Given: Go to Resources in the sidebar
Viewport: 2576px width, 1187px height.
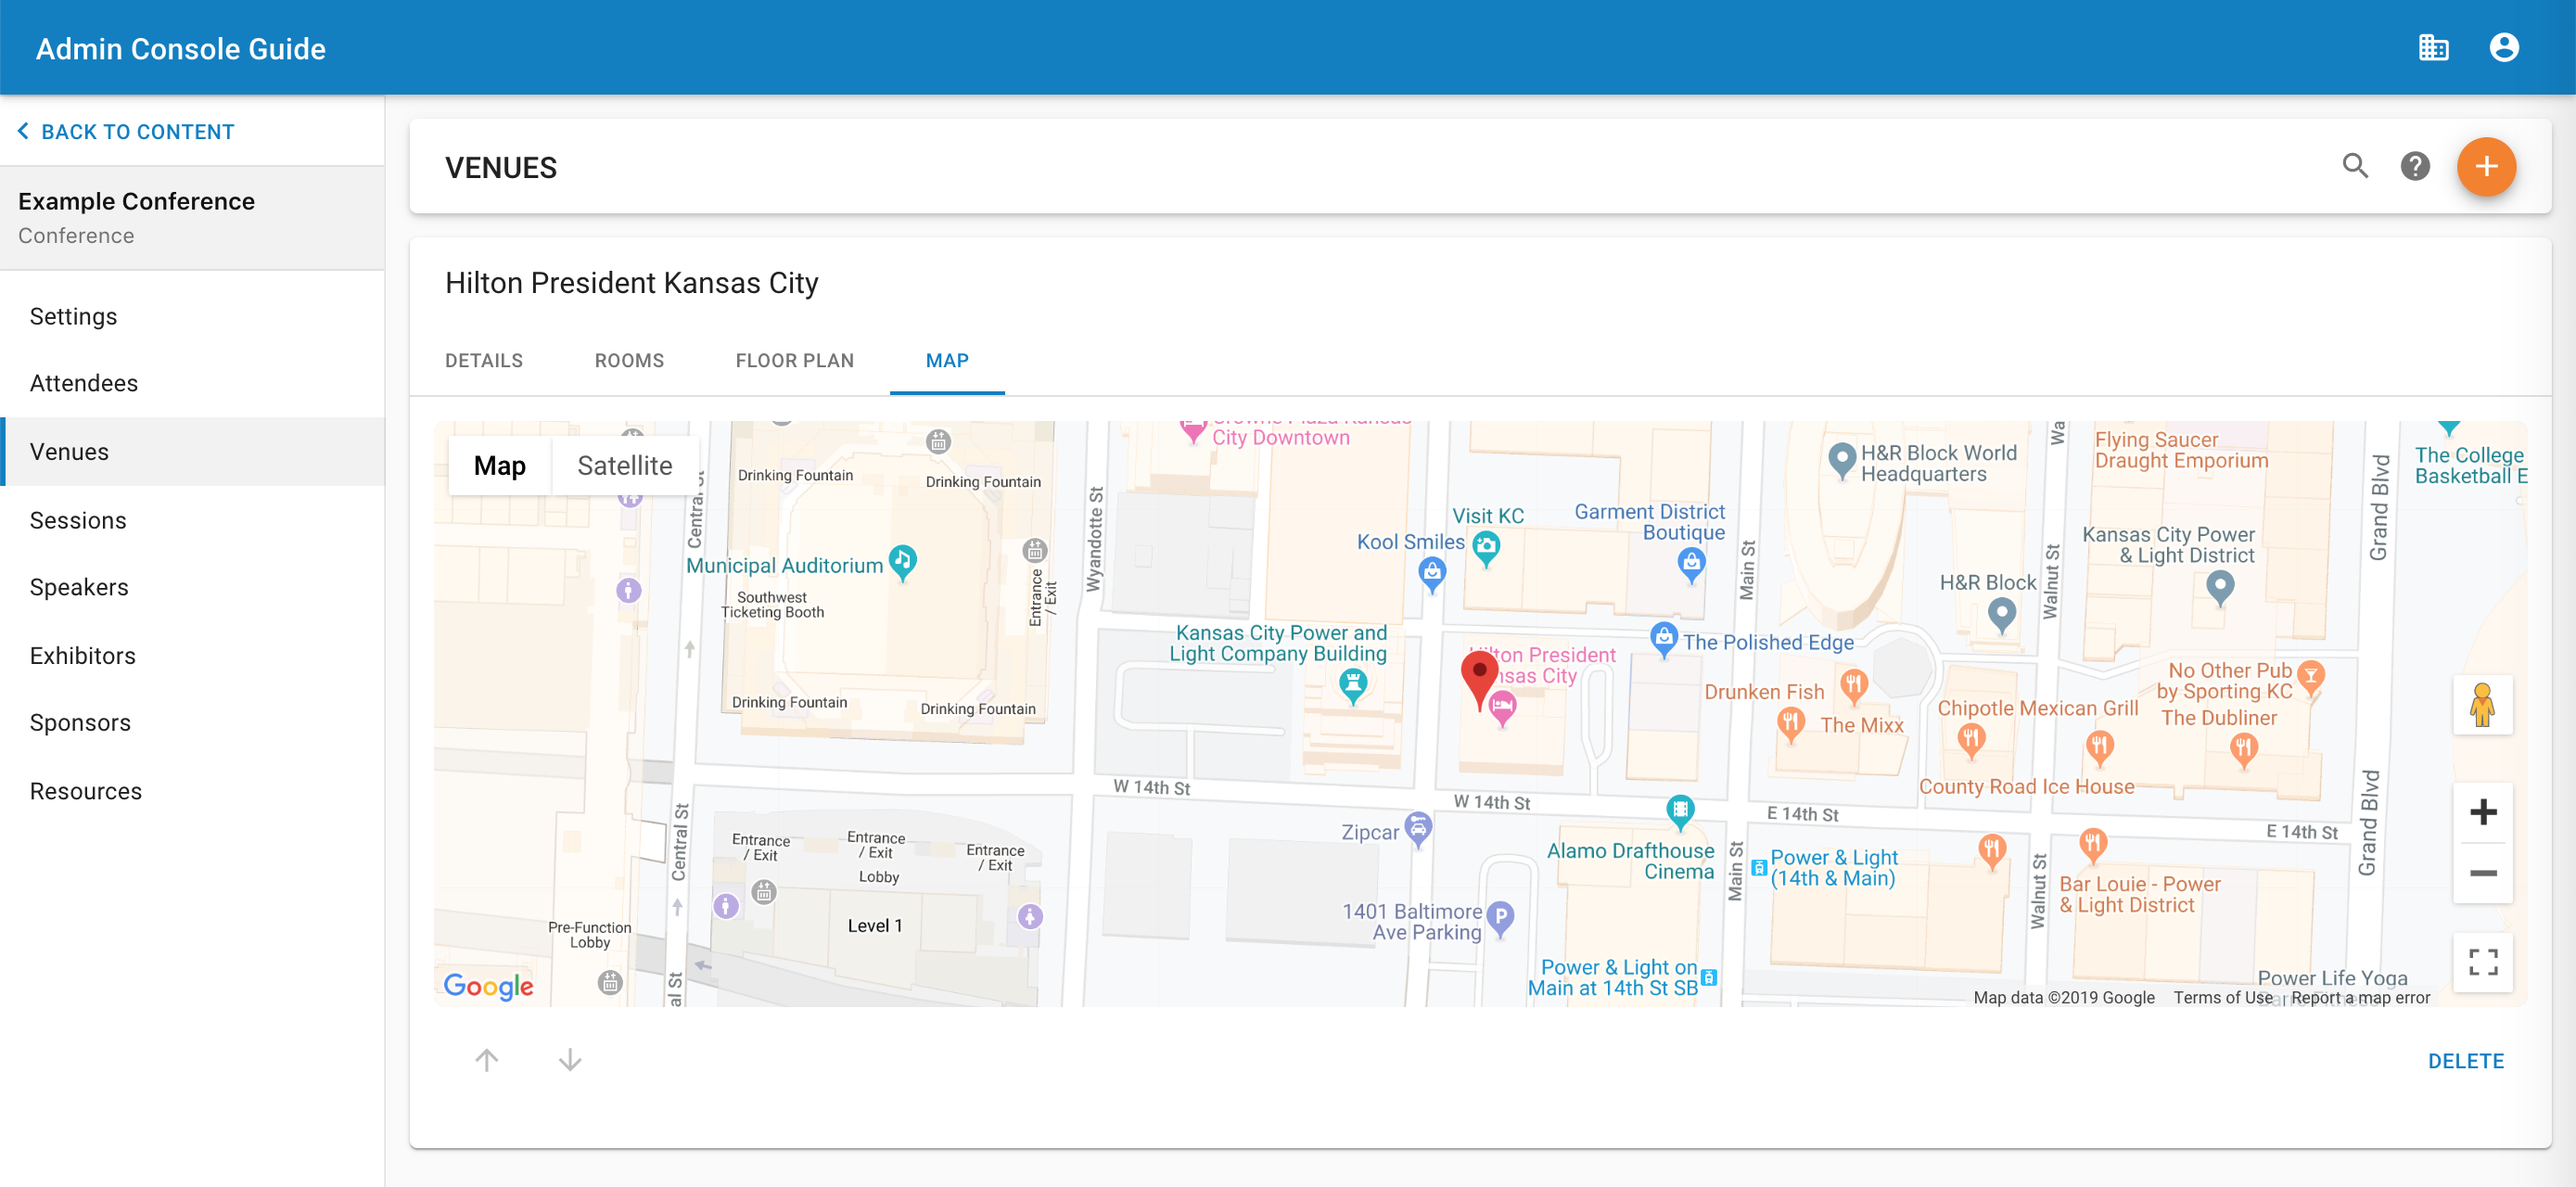Looking at the screenshot, I should (192, 791).
